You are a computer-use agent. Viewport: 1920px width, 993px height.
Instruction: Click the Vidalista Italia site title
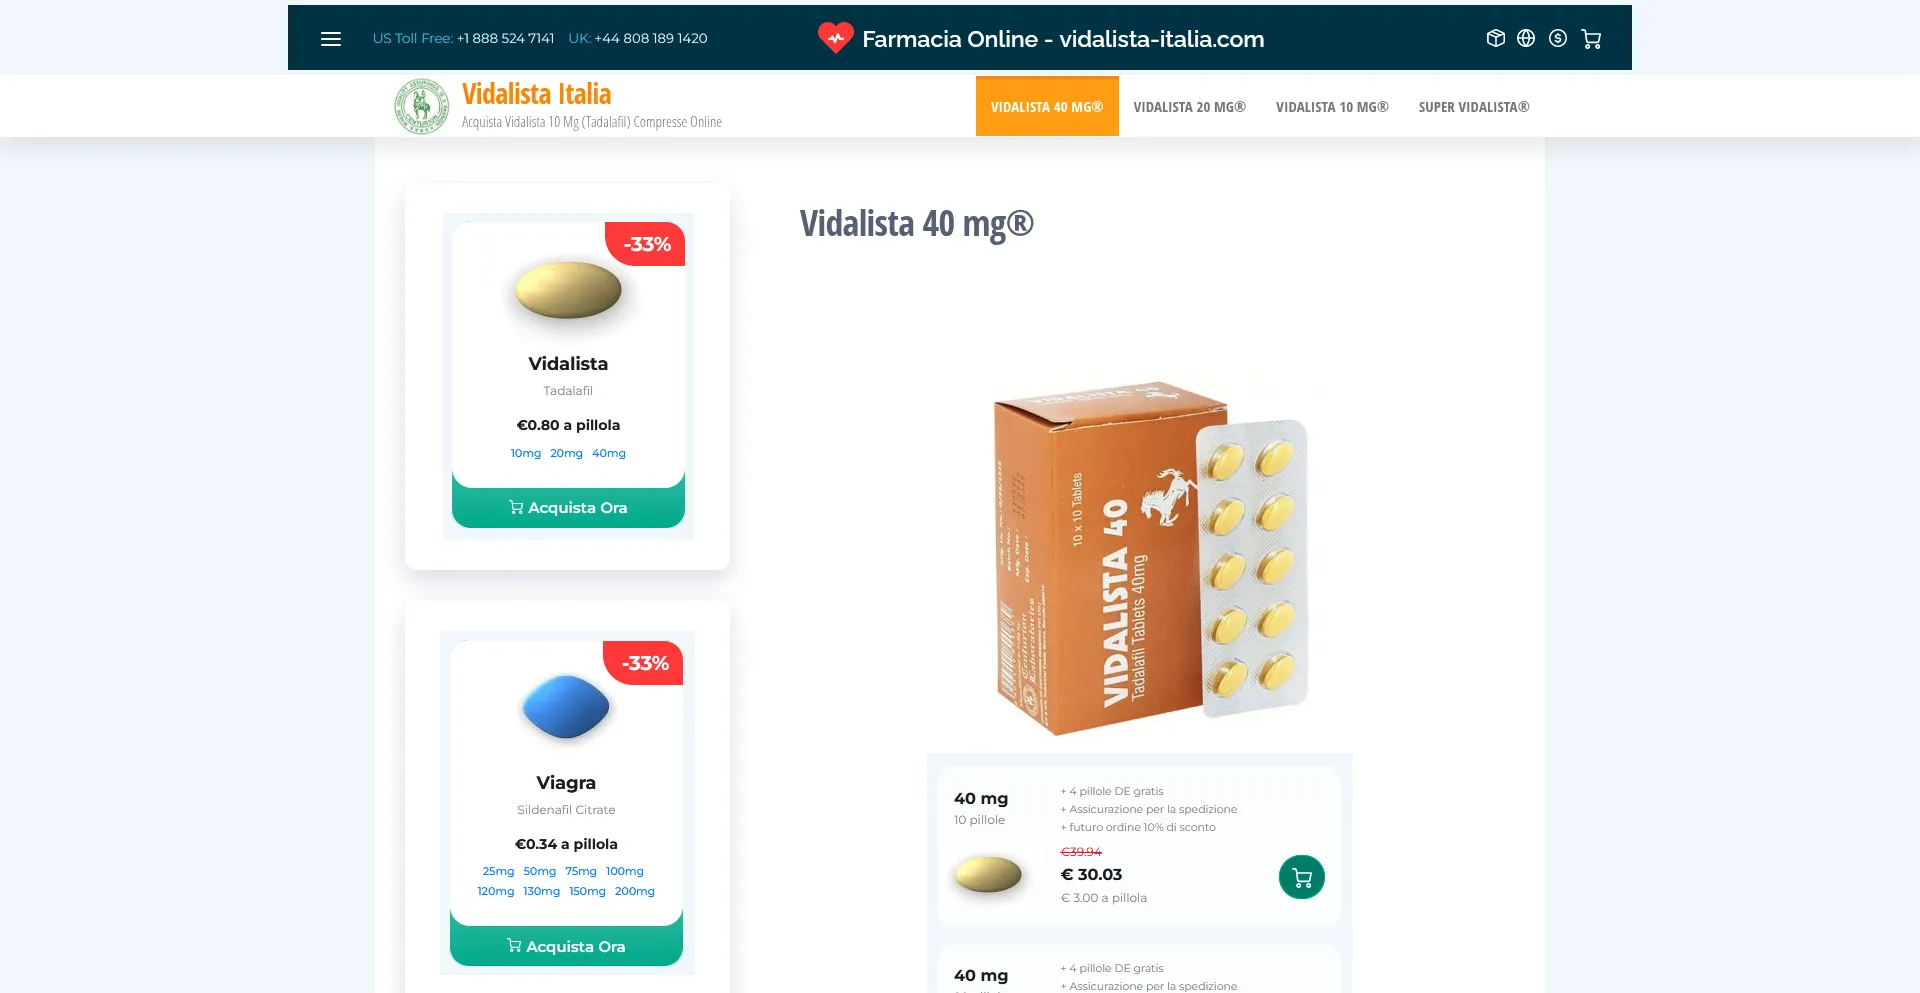[x=536, y=94]
